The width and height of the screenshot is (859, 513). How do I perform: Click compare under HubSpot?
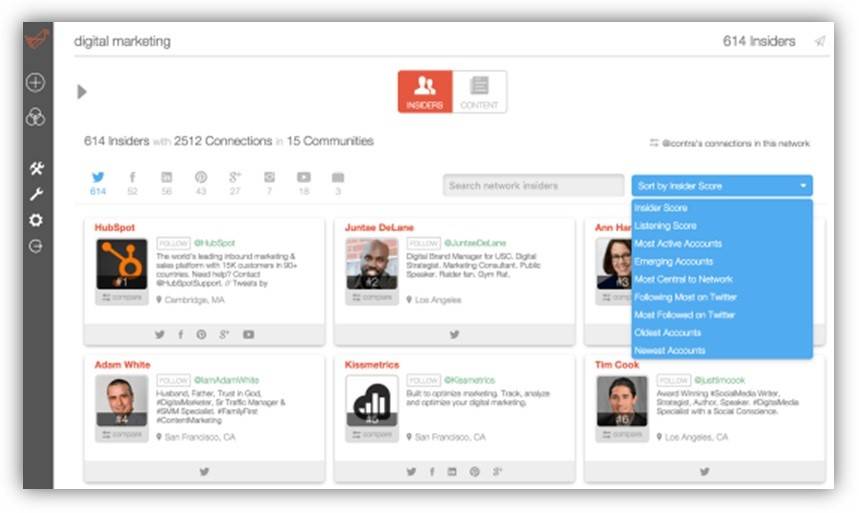pos(122,298)
